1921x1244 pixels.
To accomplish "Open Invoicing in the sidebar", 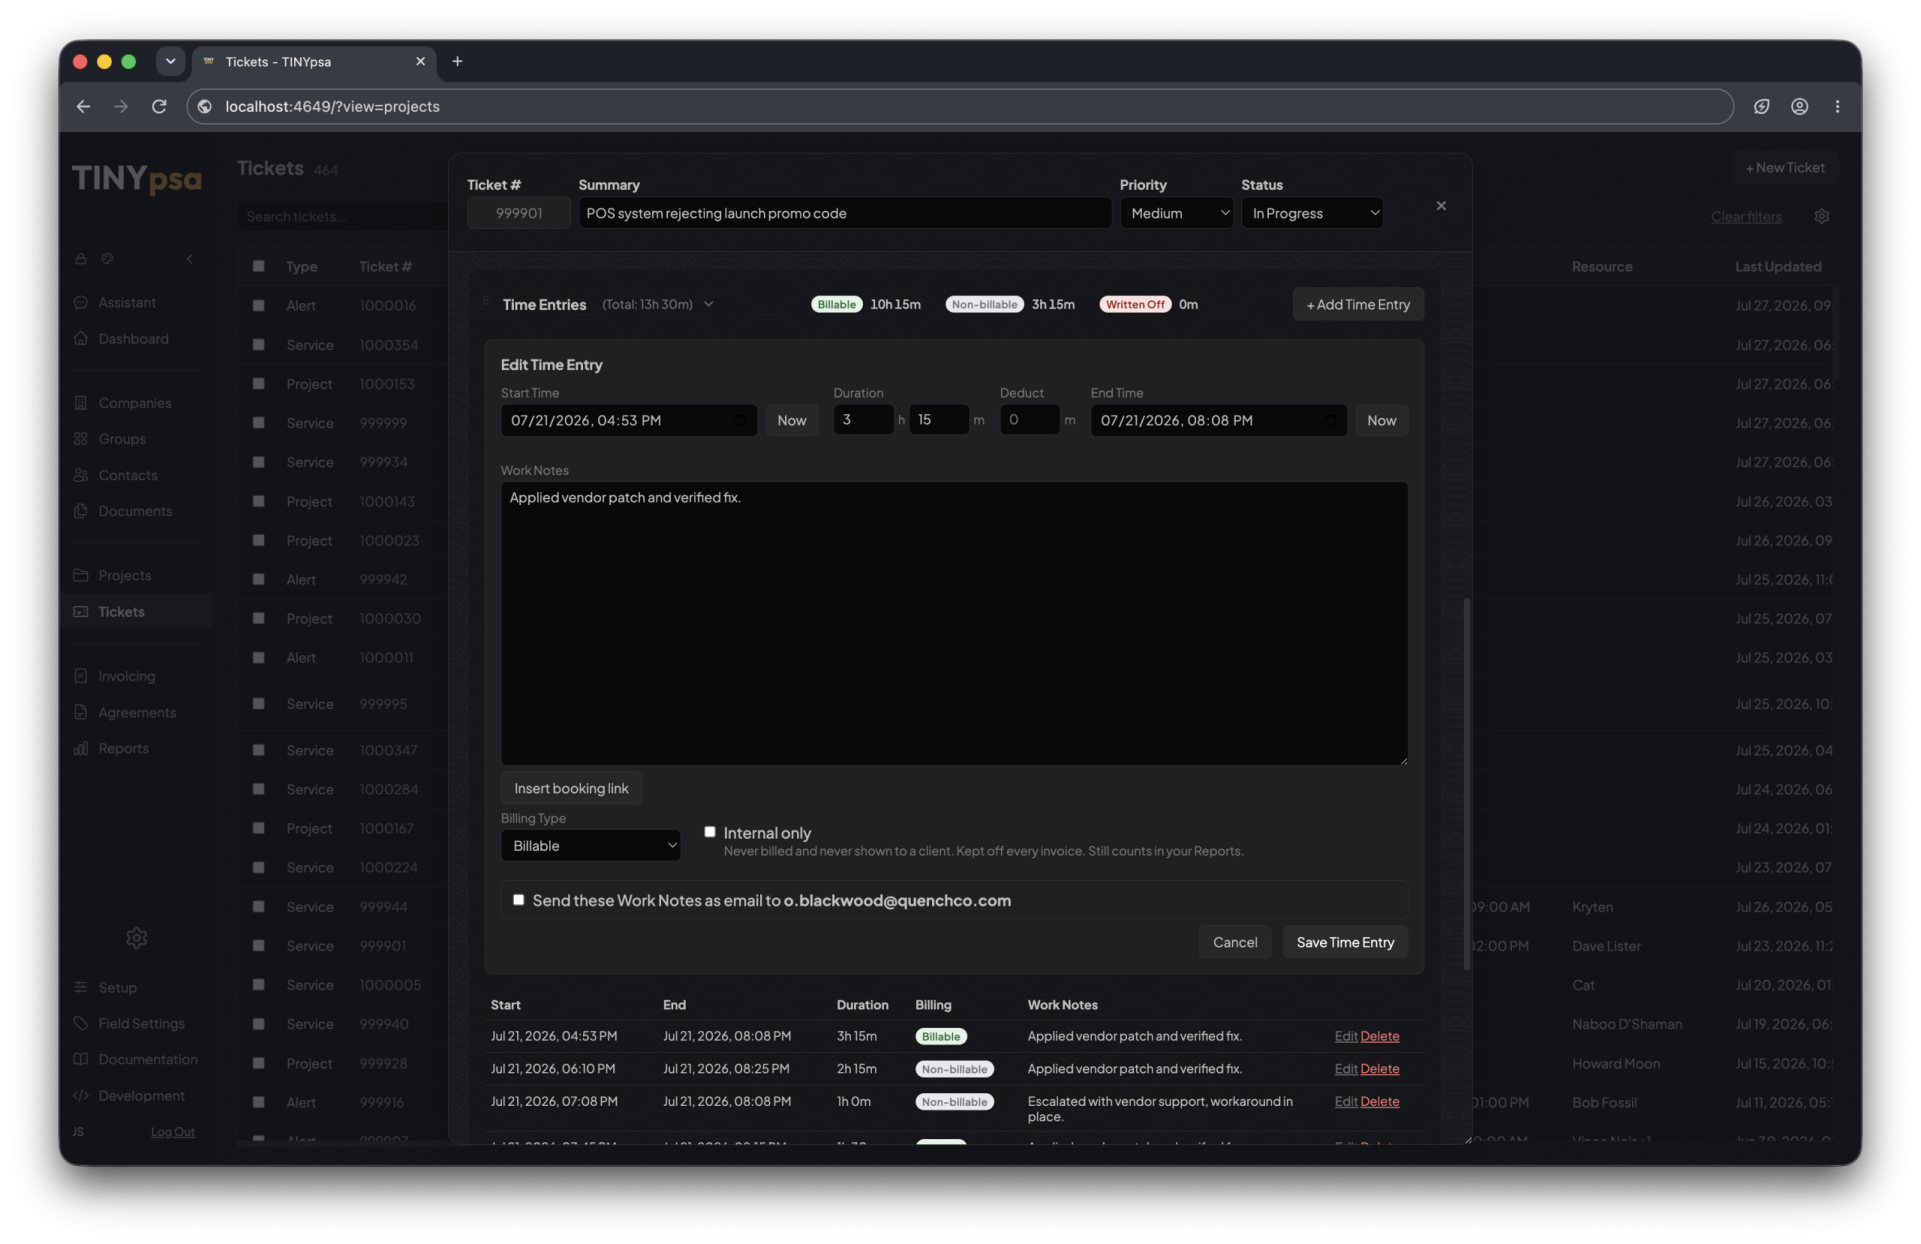I will click(126, 676).
